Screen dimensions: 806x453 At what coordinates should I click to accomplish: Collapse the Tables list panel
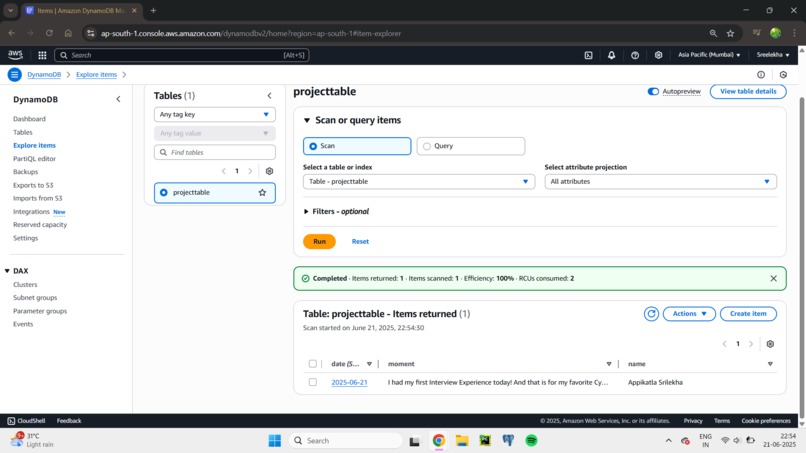coord(269,96)
